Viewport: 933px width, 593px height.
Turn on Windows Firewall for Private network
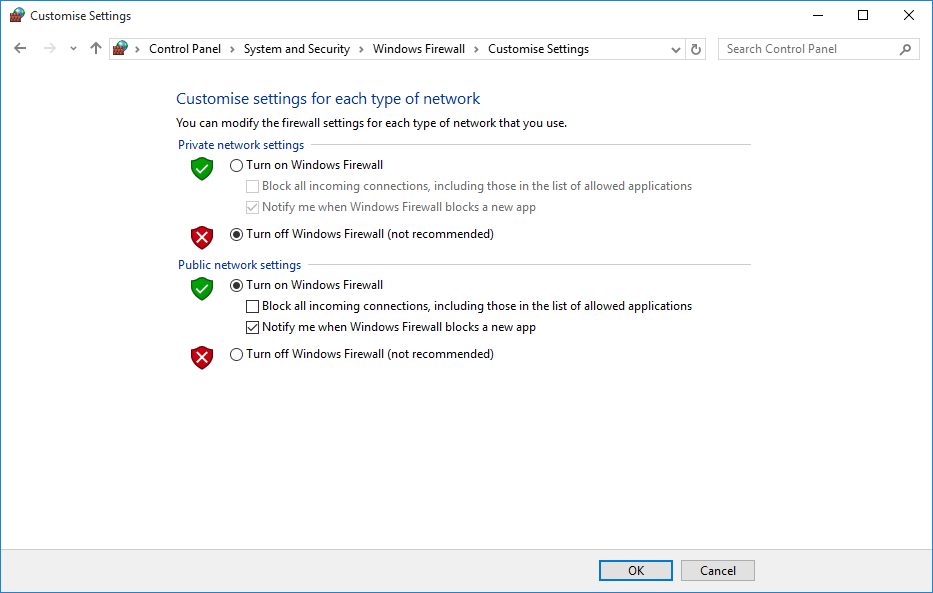coord(237,165)
